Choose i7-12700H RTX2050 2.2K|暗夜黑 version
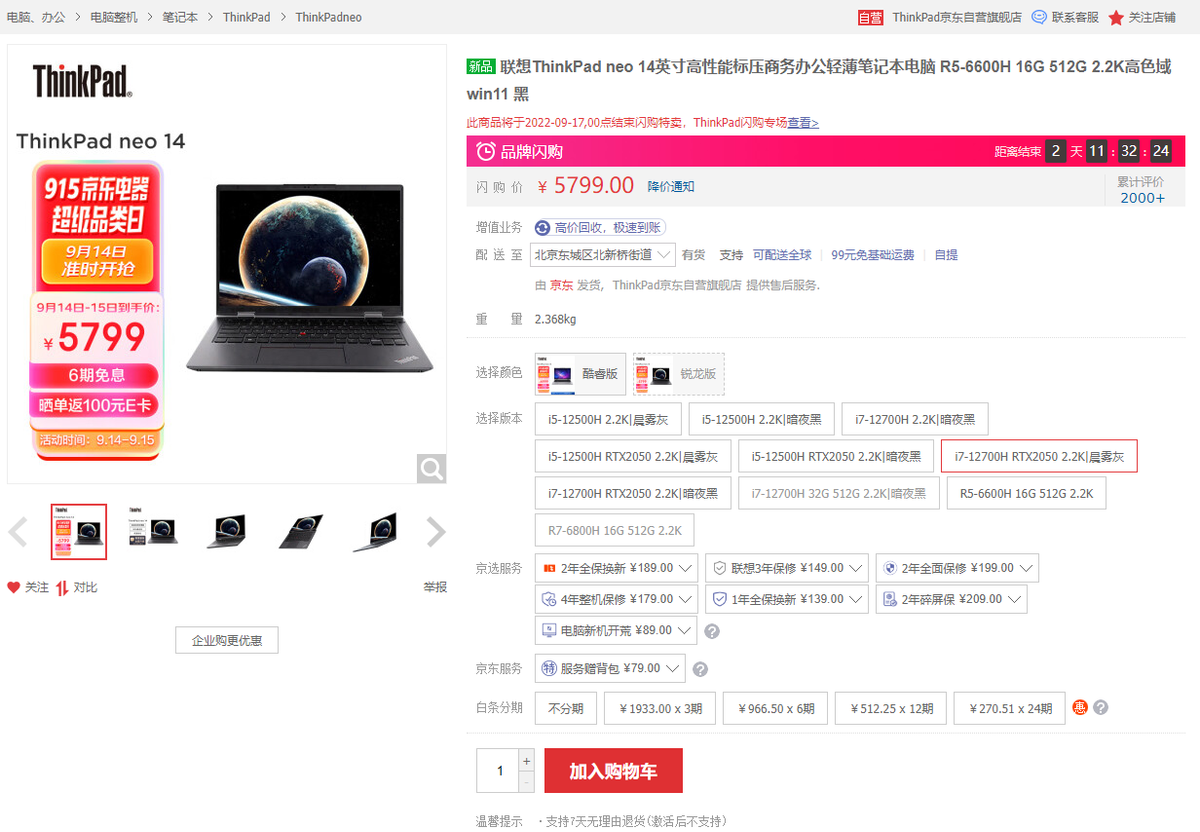 tap(633, 493)
